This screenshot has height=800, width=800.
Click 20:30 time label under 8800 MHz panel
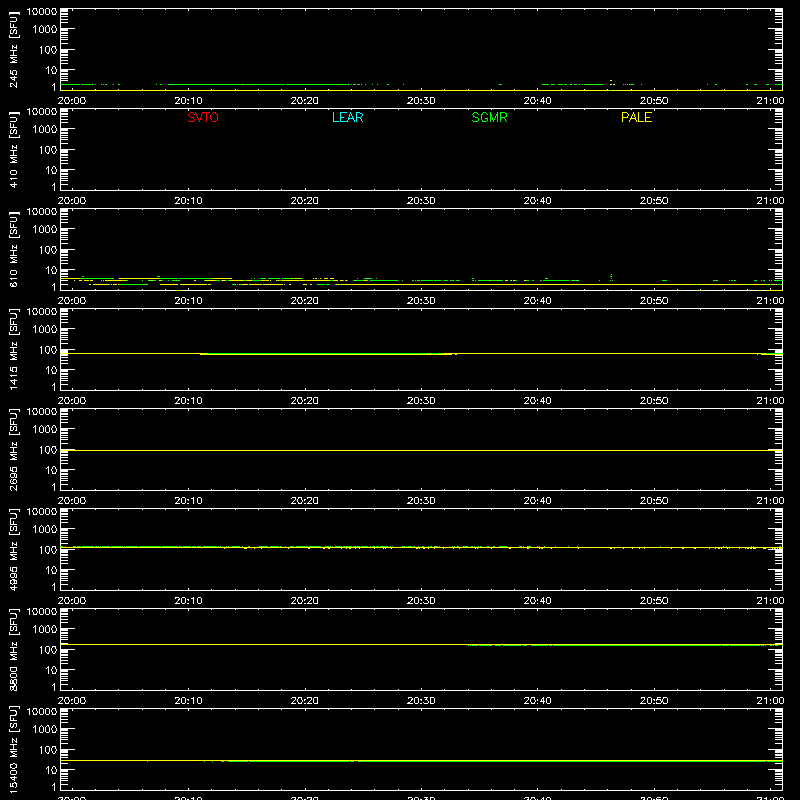pos(421,701)
